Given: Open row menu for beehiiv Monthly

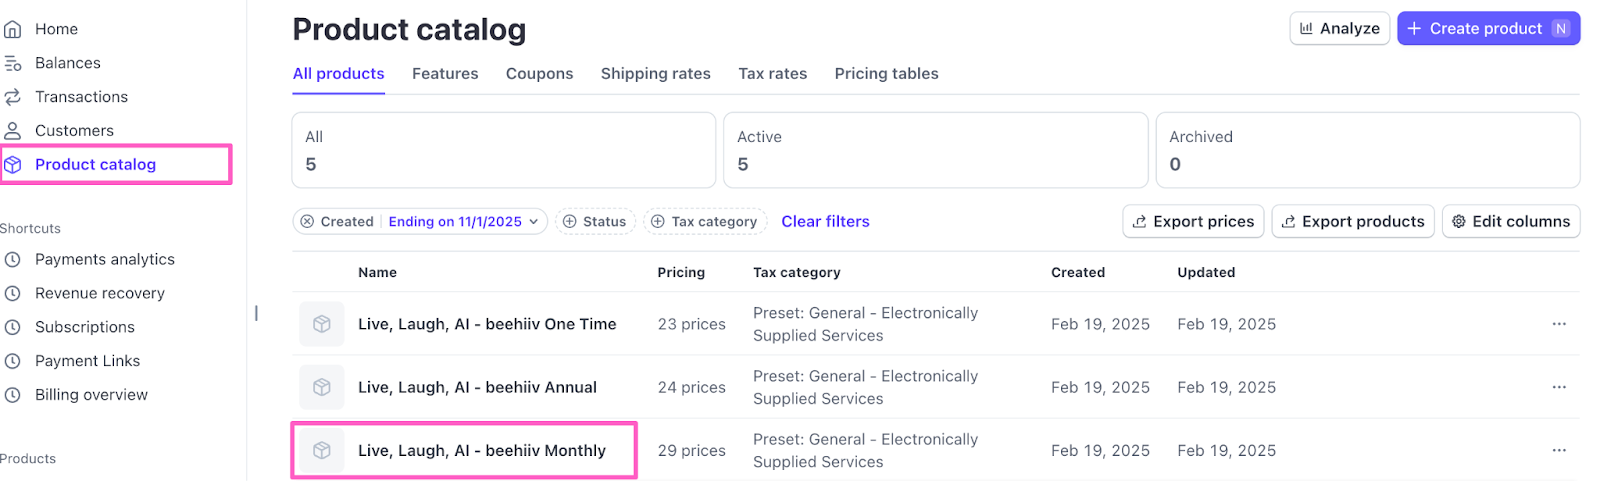Looking at the screenshot, I should coord(1558,451).
